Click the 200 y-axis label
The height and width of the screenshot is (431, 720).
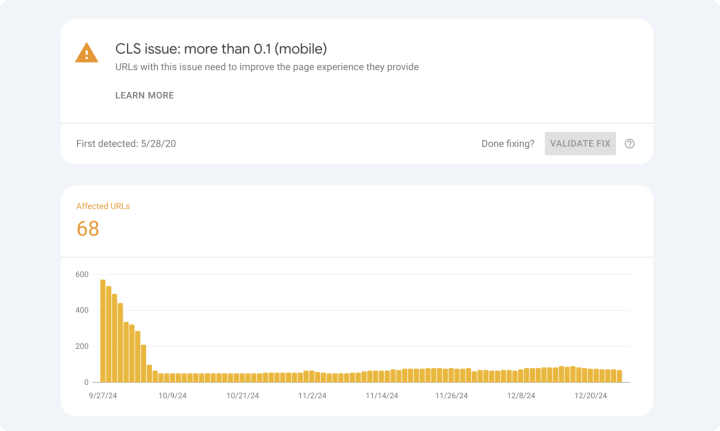82,347
